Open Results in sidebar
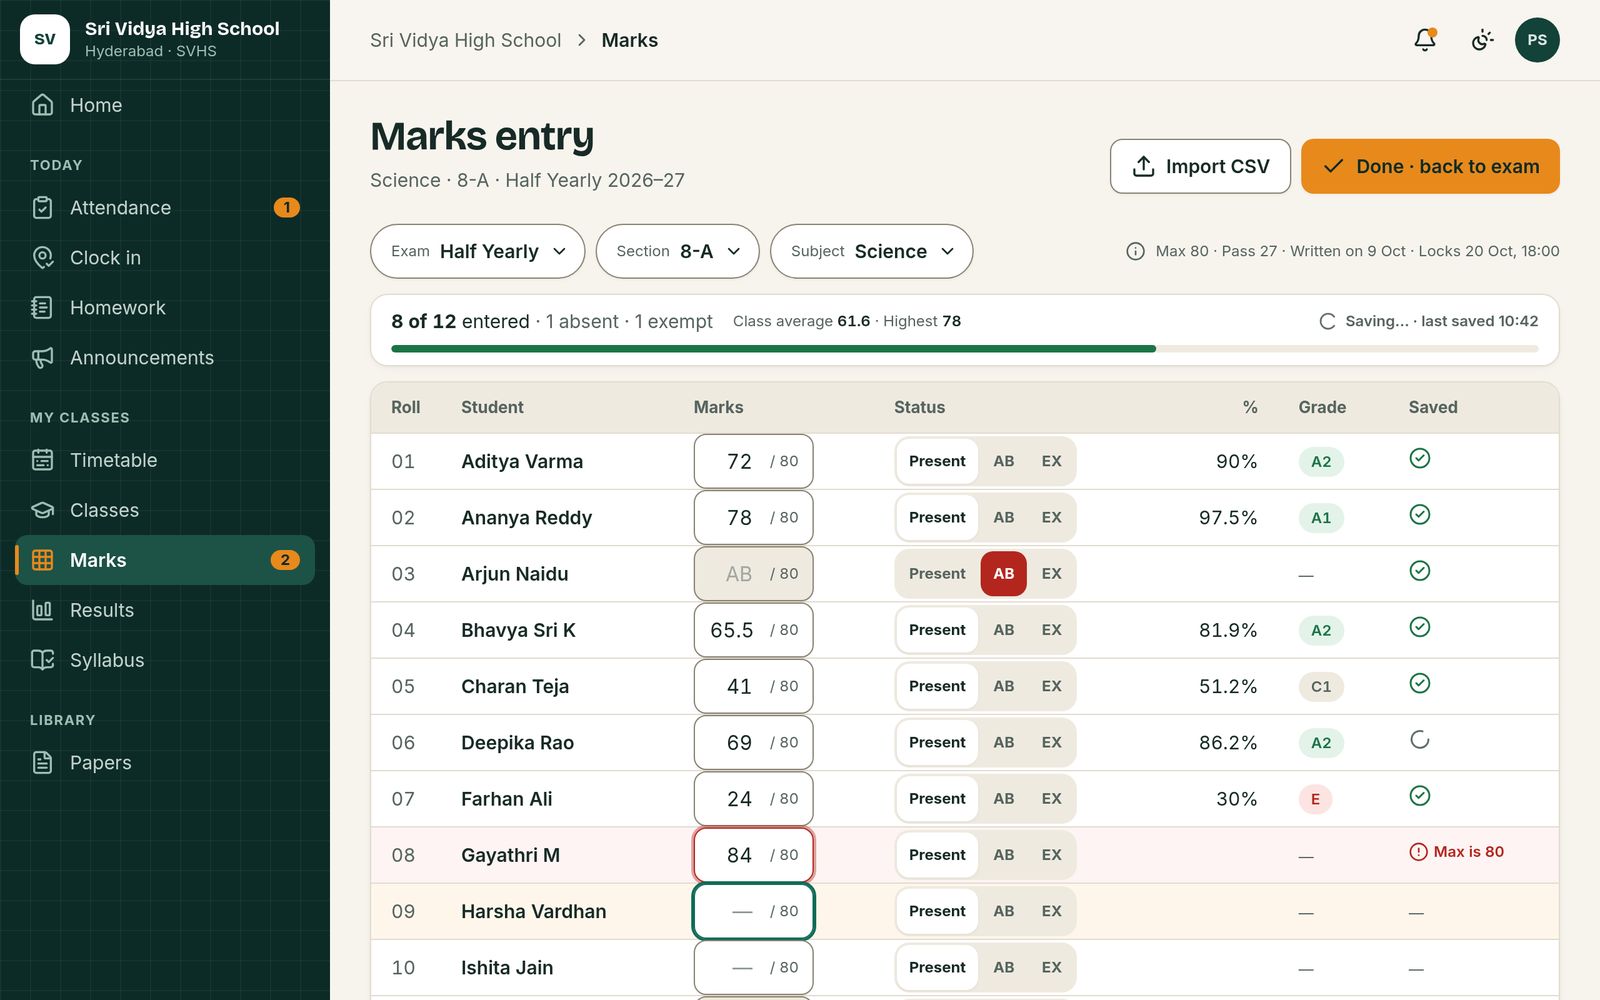The image size is (1600, 1000). 165,610
